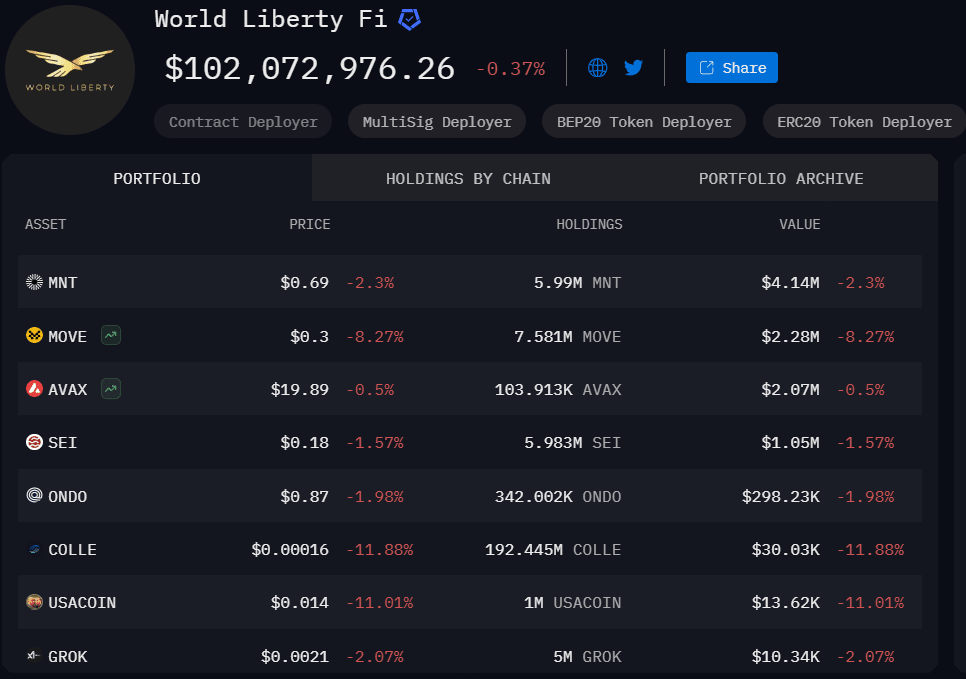The height and width of the screenshot is (679, 966).
Task: Click the -0.37% portfolio change
Action: [511, 68]
